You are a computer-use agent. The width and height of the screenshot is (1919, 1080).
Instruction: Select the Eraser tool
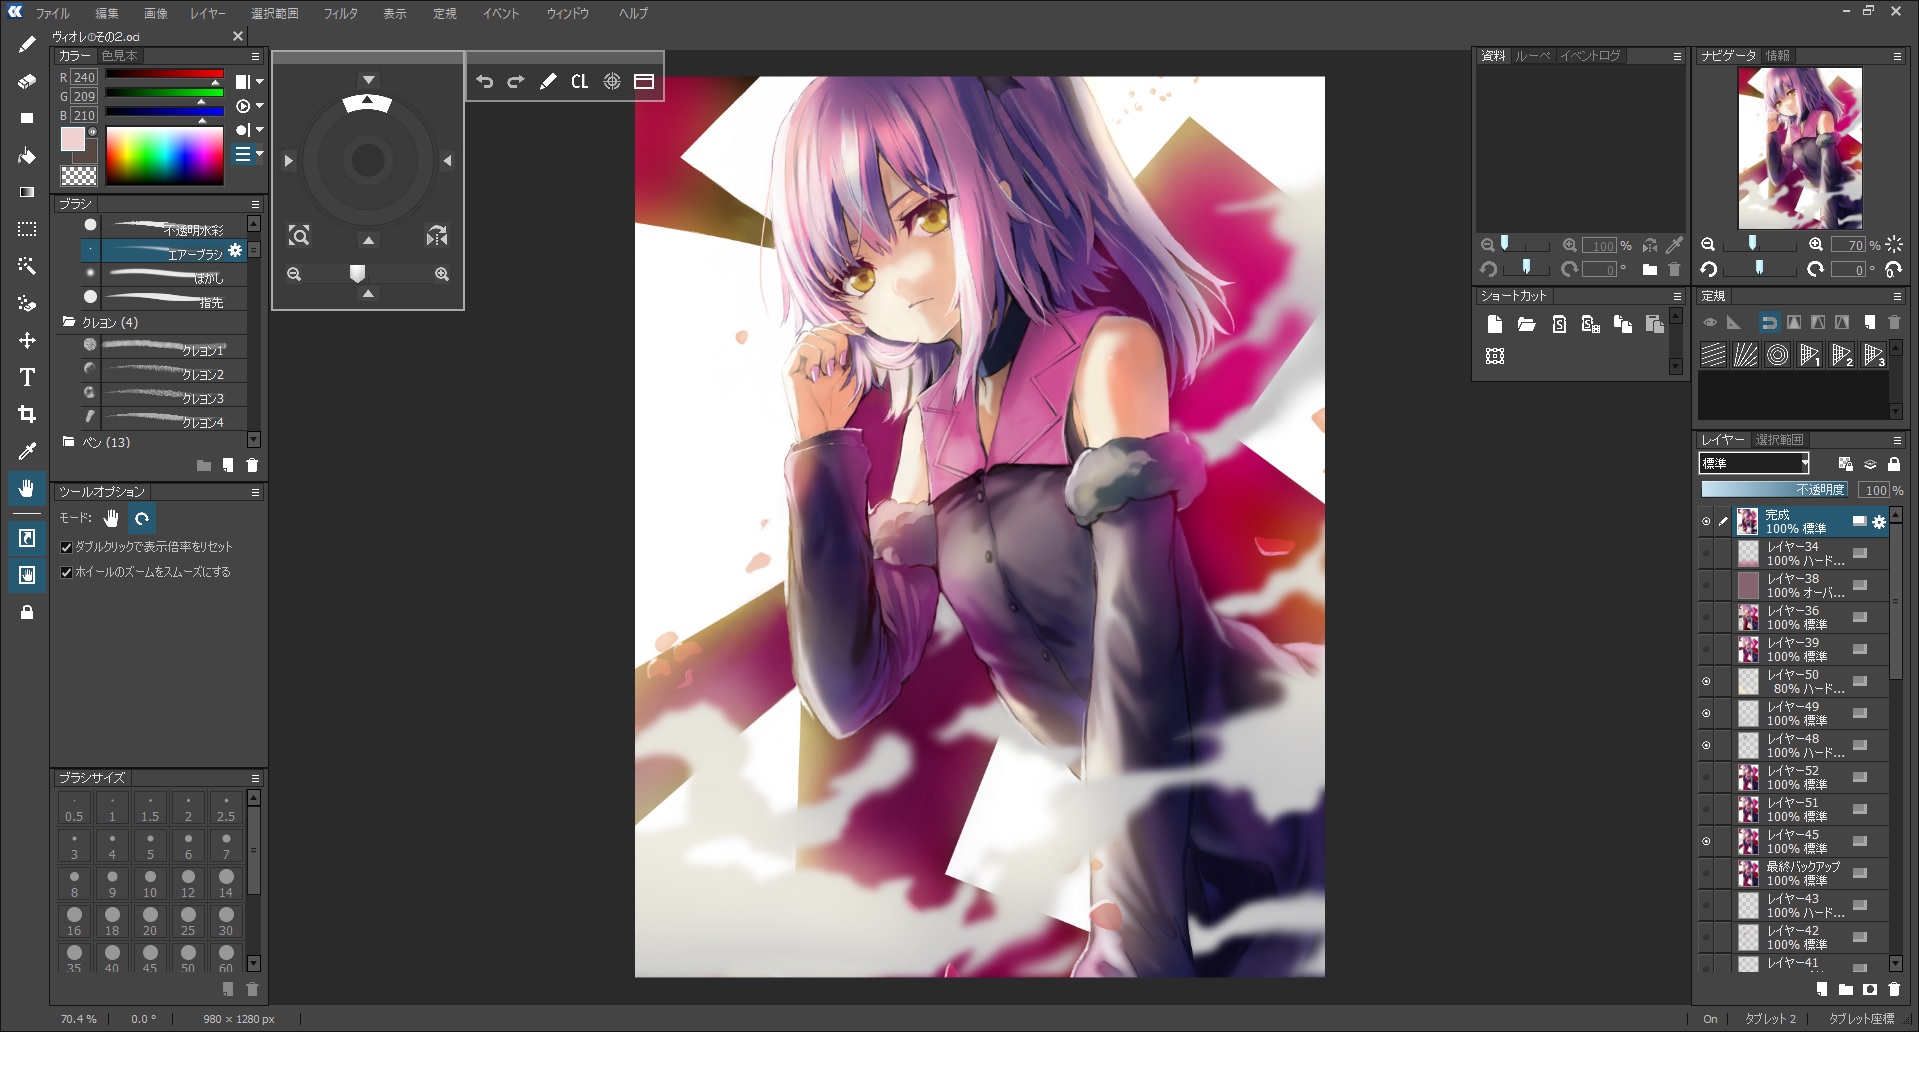point(27,81)
